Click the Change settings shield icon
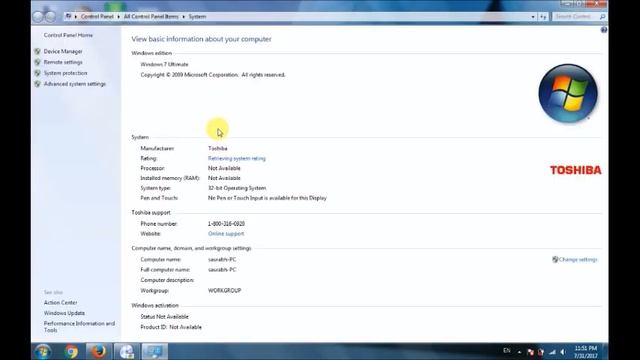Viewport: 640px width, 360px height. (x=555, y=259)
